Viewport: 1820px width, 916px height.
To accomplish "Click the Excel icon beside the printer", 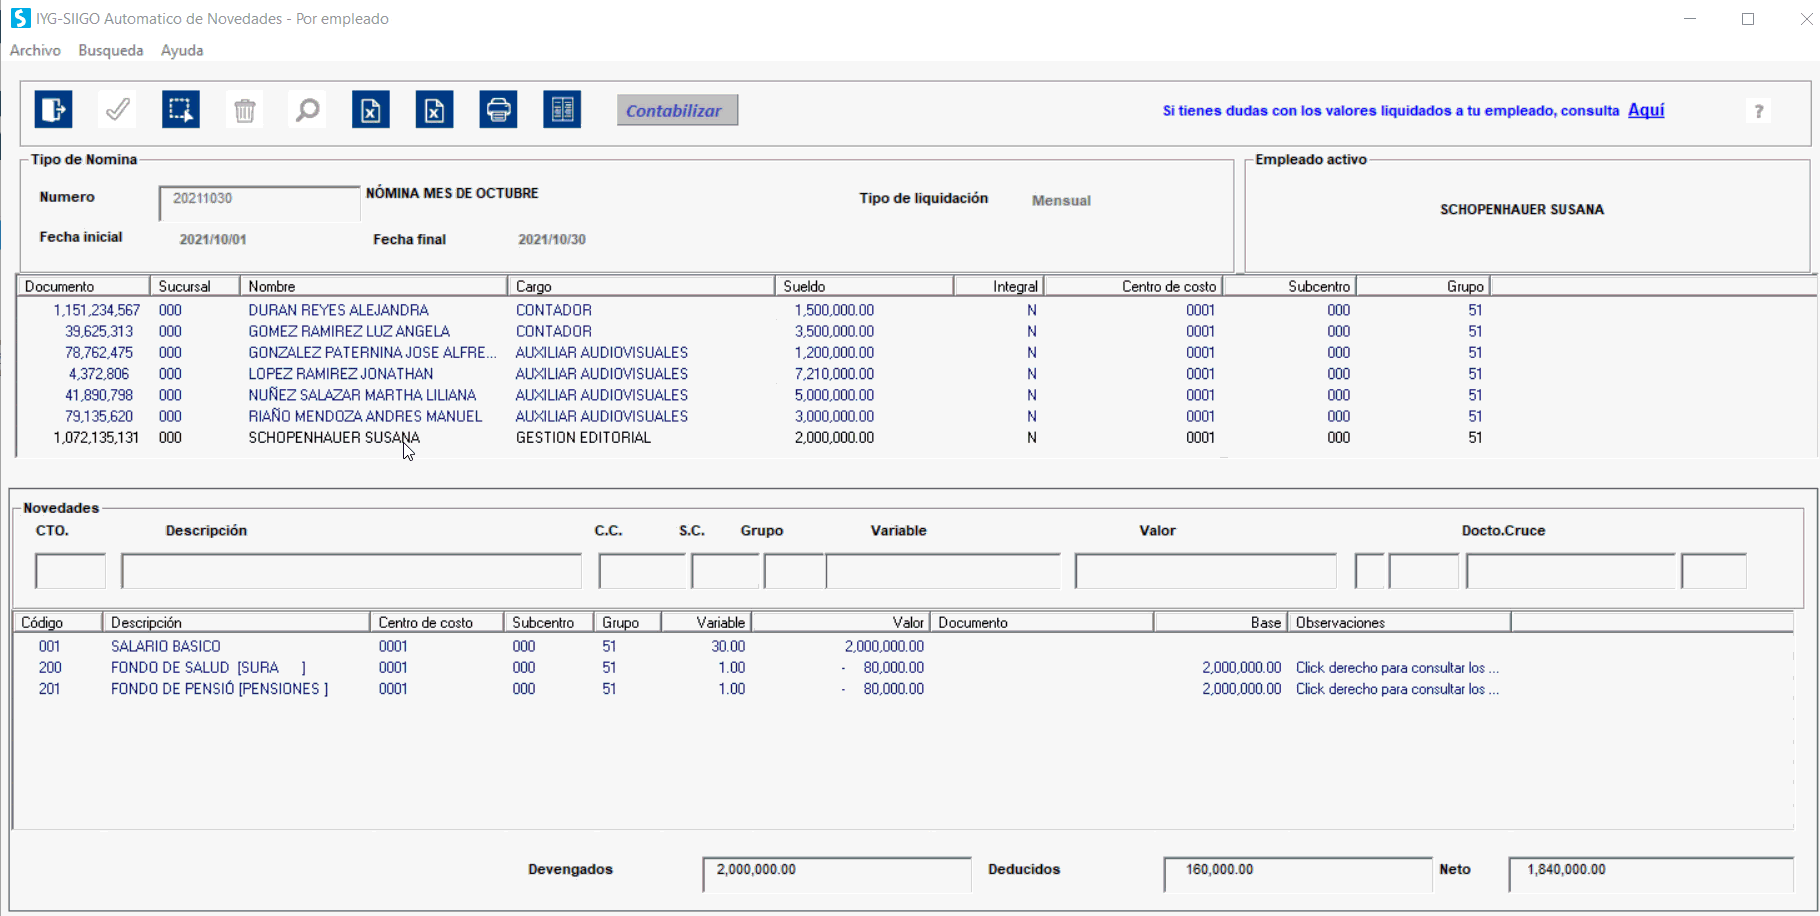I will click(435, 110).
